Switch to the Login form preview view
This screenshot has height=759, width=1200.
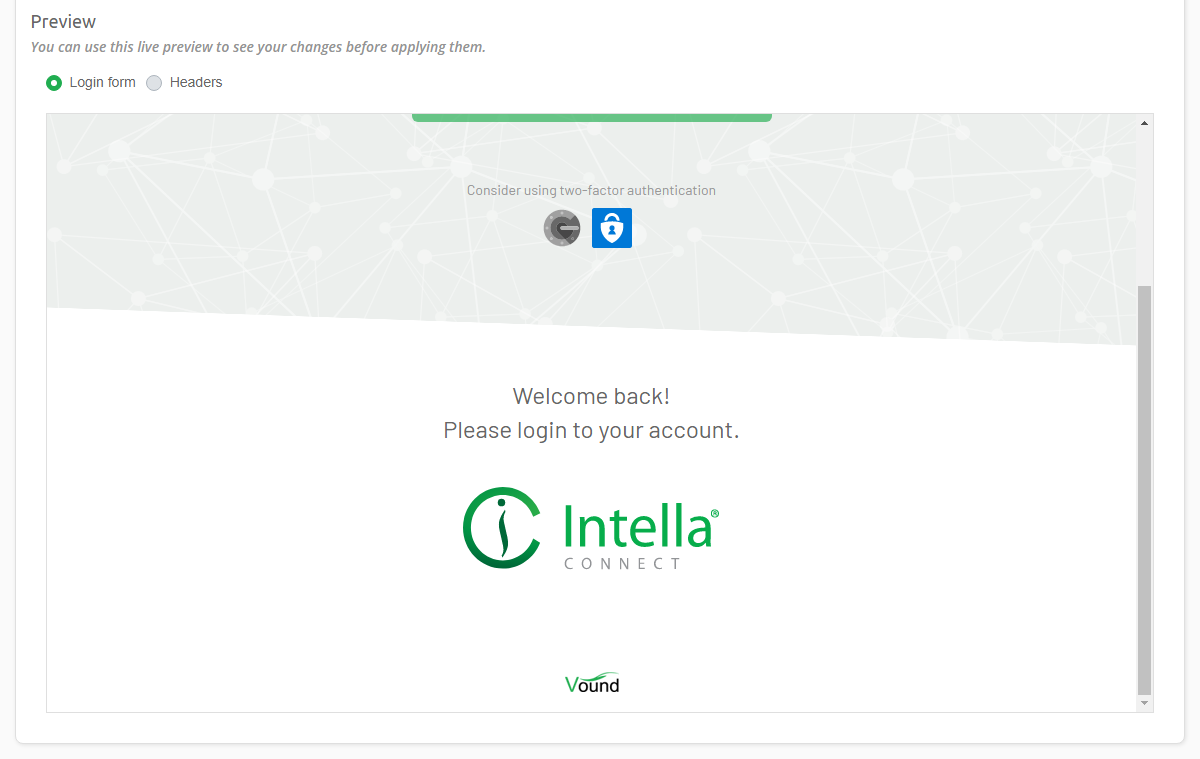[x=53, y=82]
